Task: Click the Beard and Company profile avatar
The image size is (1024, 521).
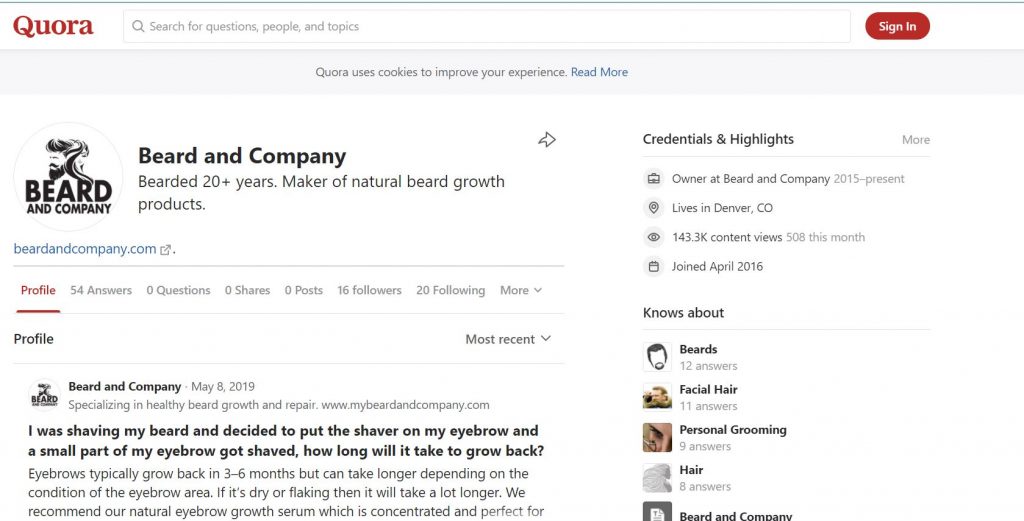Action: click(68, 177)
